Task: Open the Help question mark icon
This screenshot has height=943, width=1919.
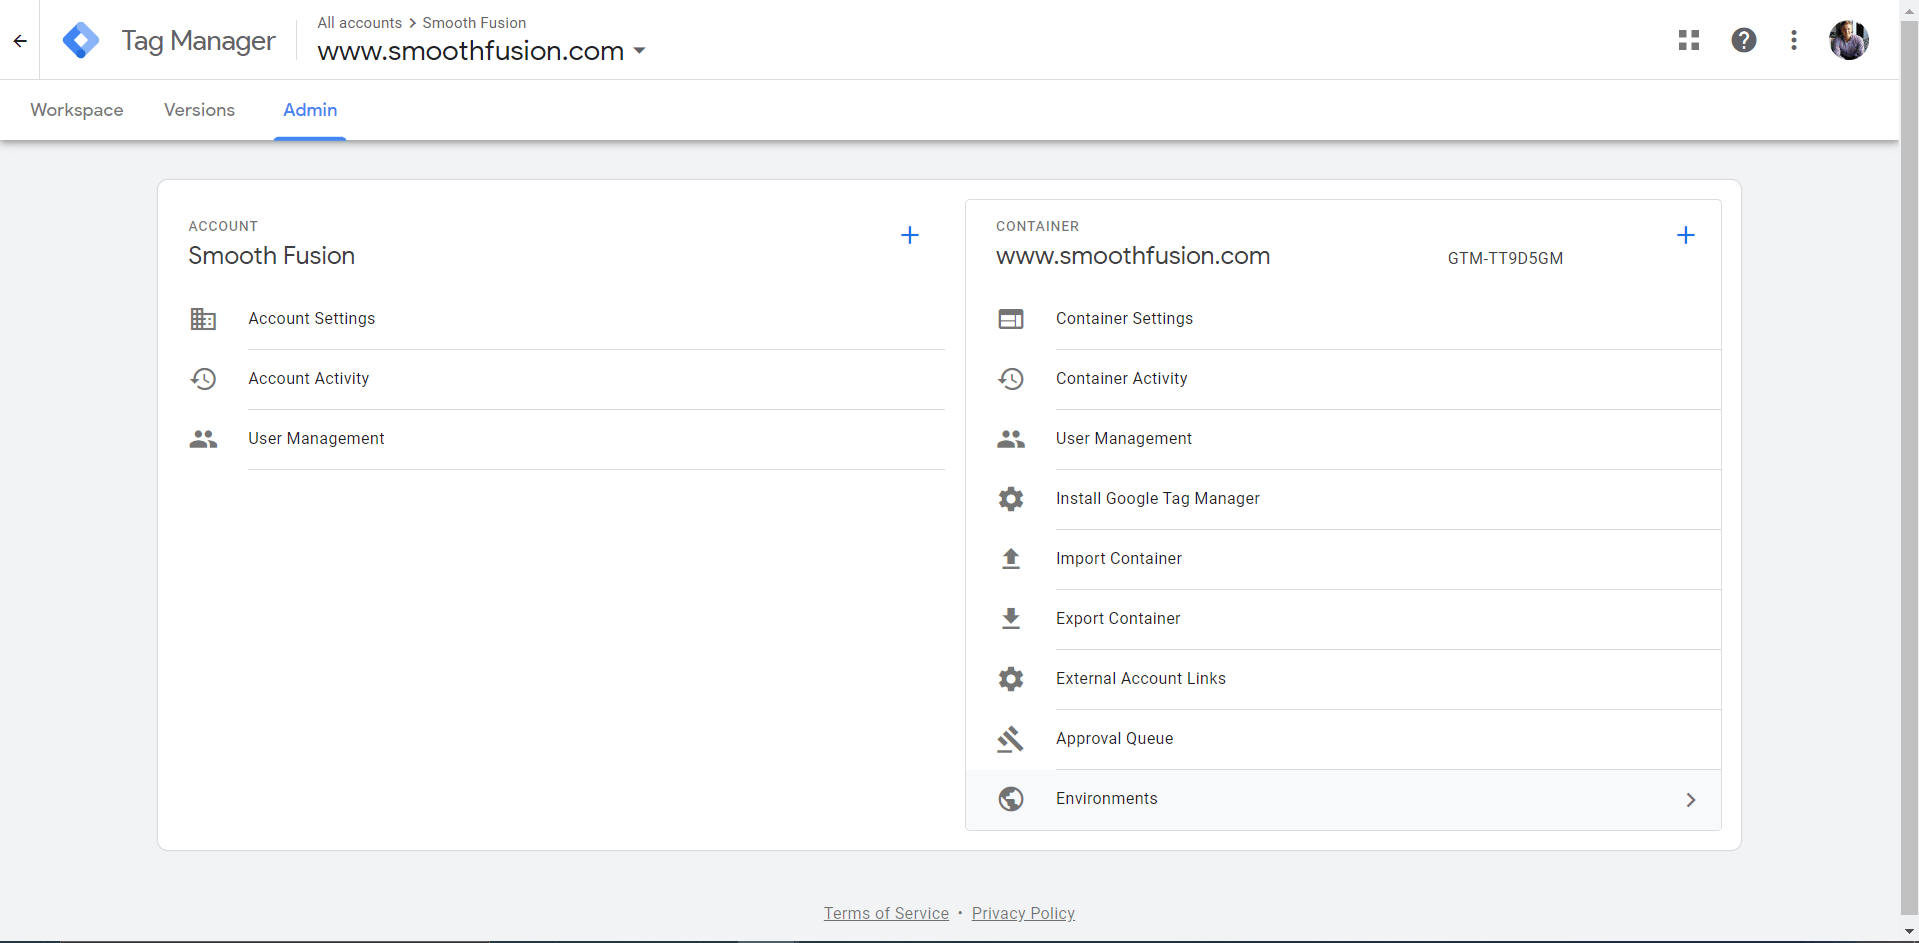Action: [1744, 40]
